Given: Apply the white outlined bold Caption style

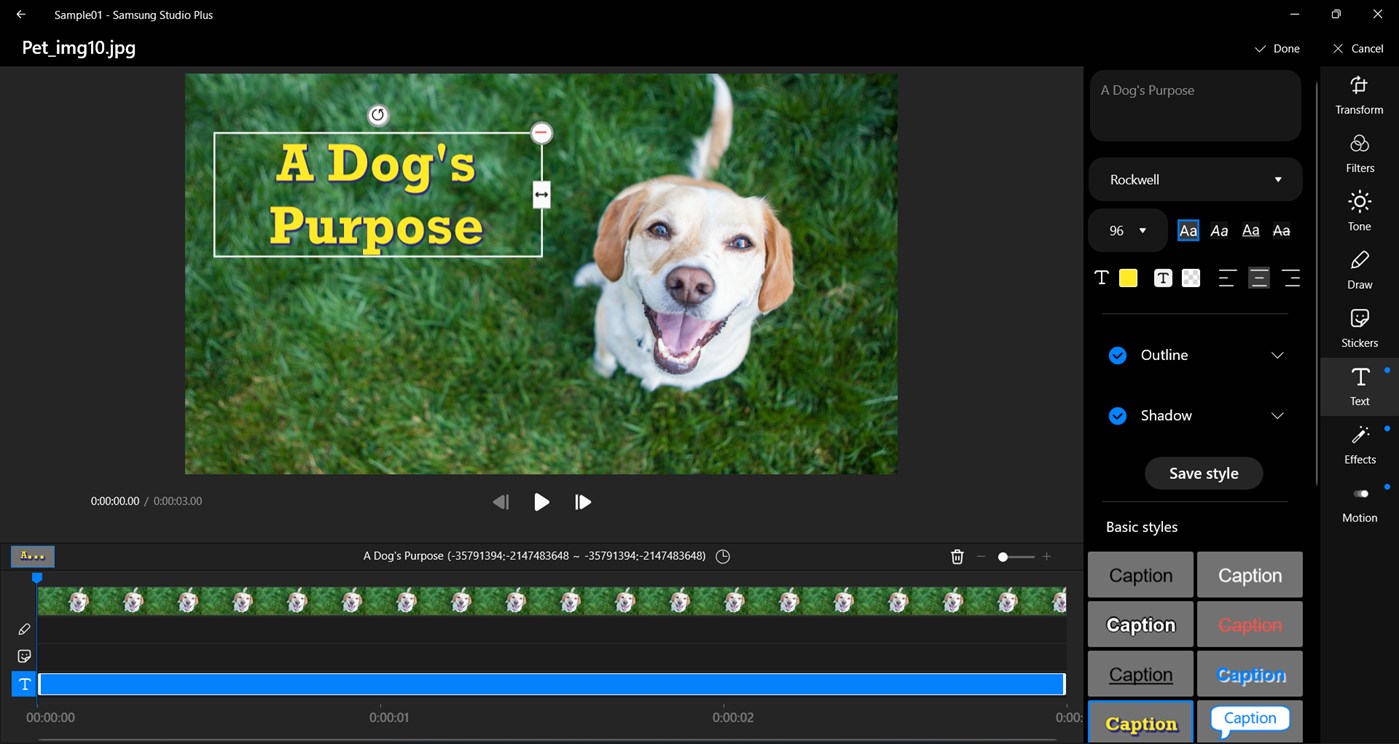Looking at the screenshot, I should point(1141,625).
